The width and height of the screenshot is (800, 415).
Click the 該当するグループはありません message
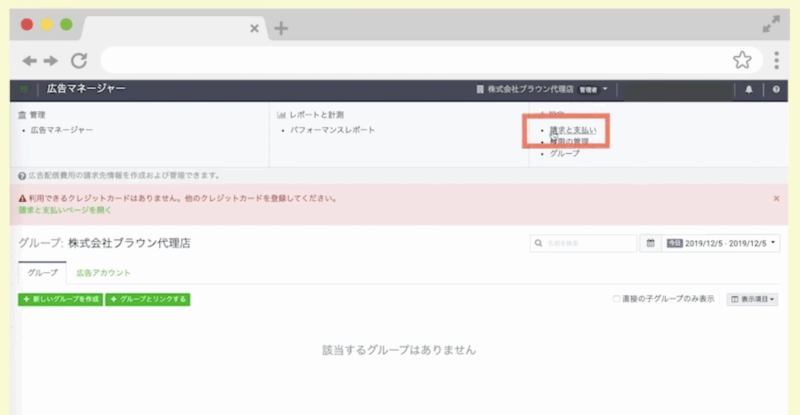(x=399, y=350)
